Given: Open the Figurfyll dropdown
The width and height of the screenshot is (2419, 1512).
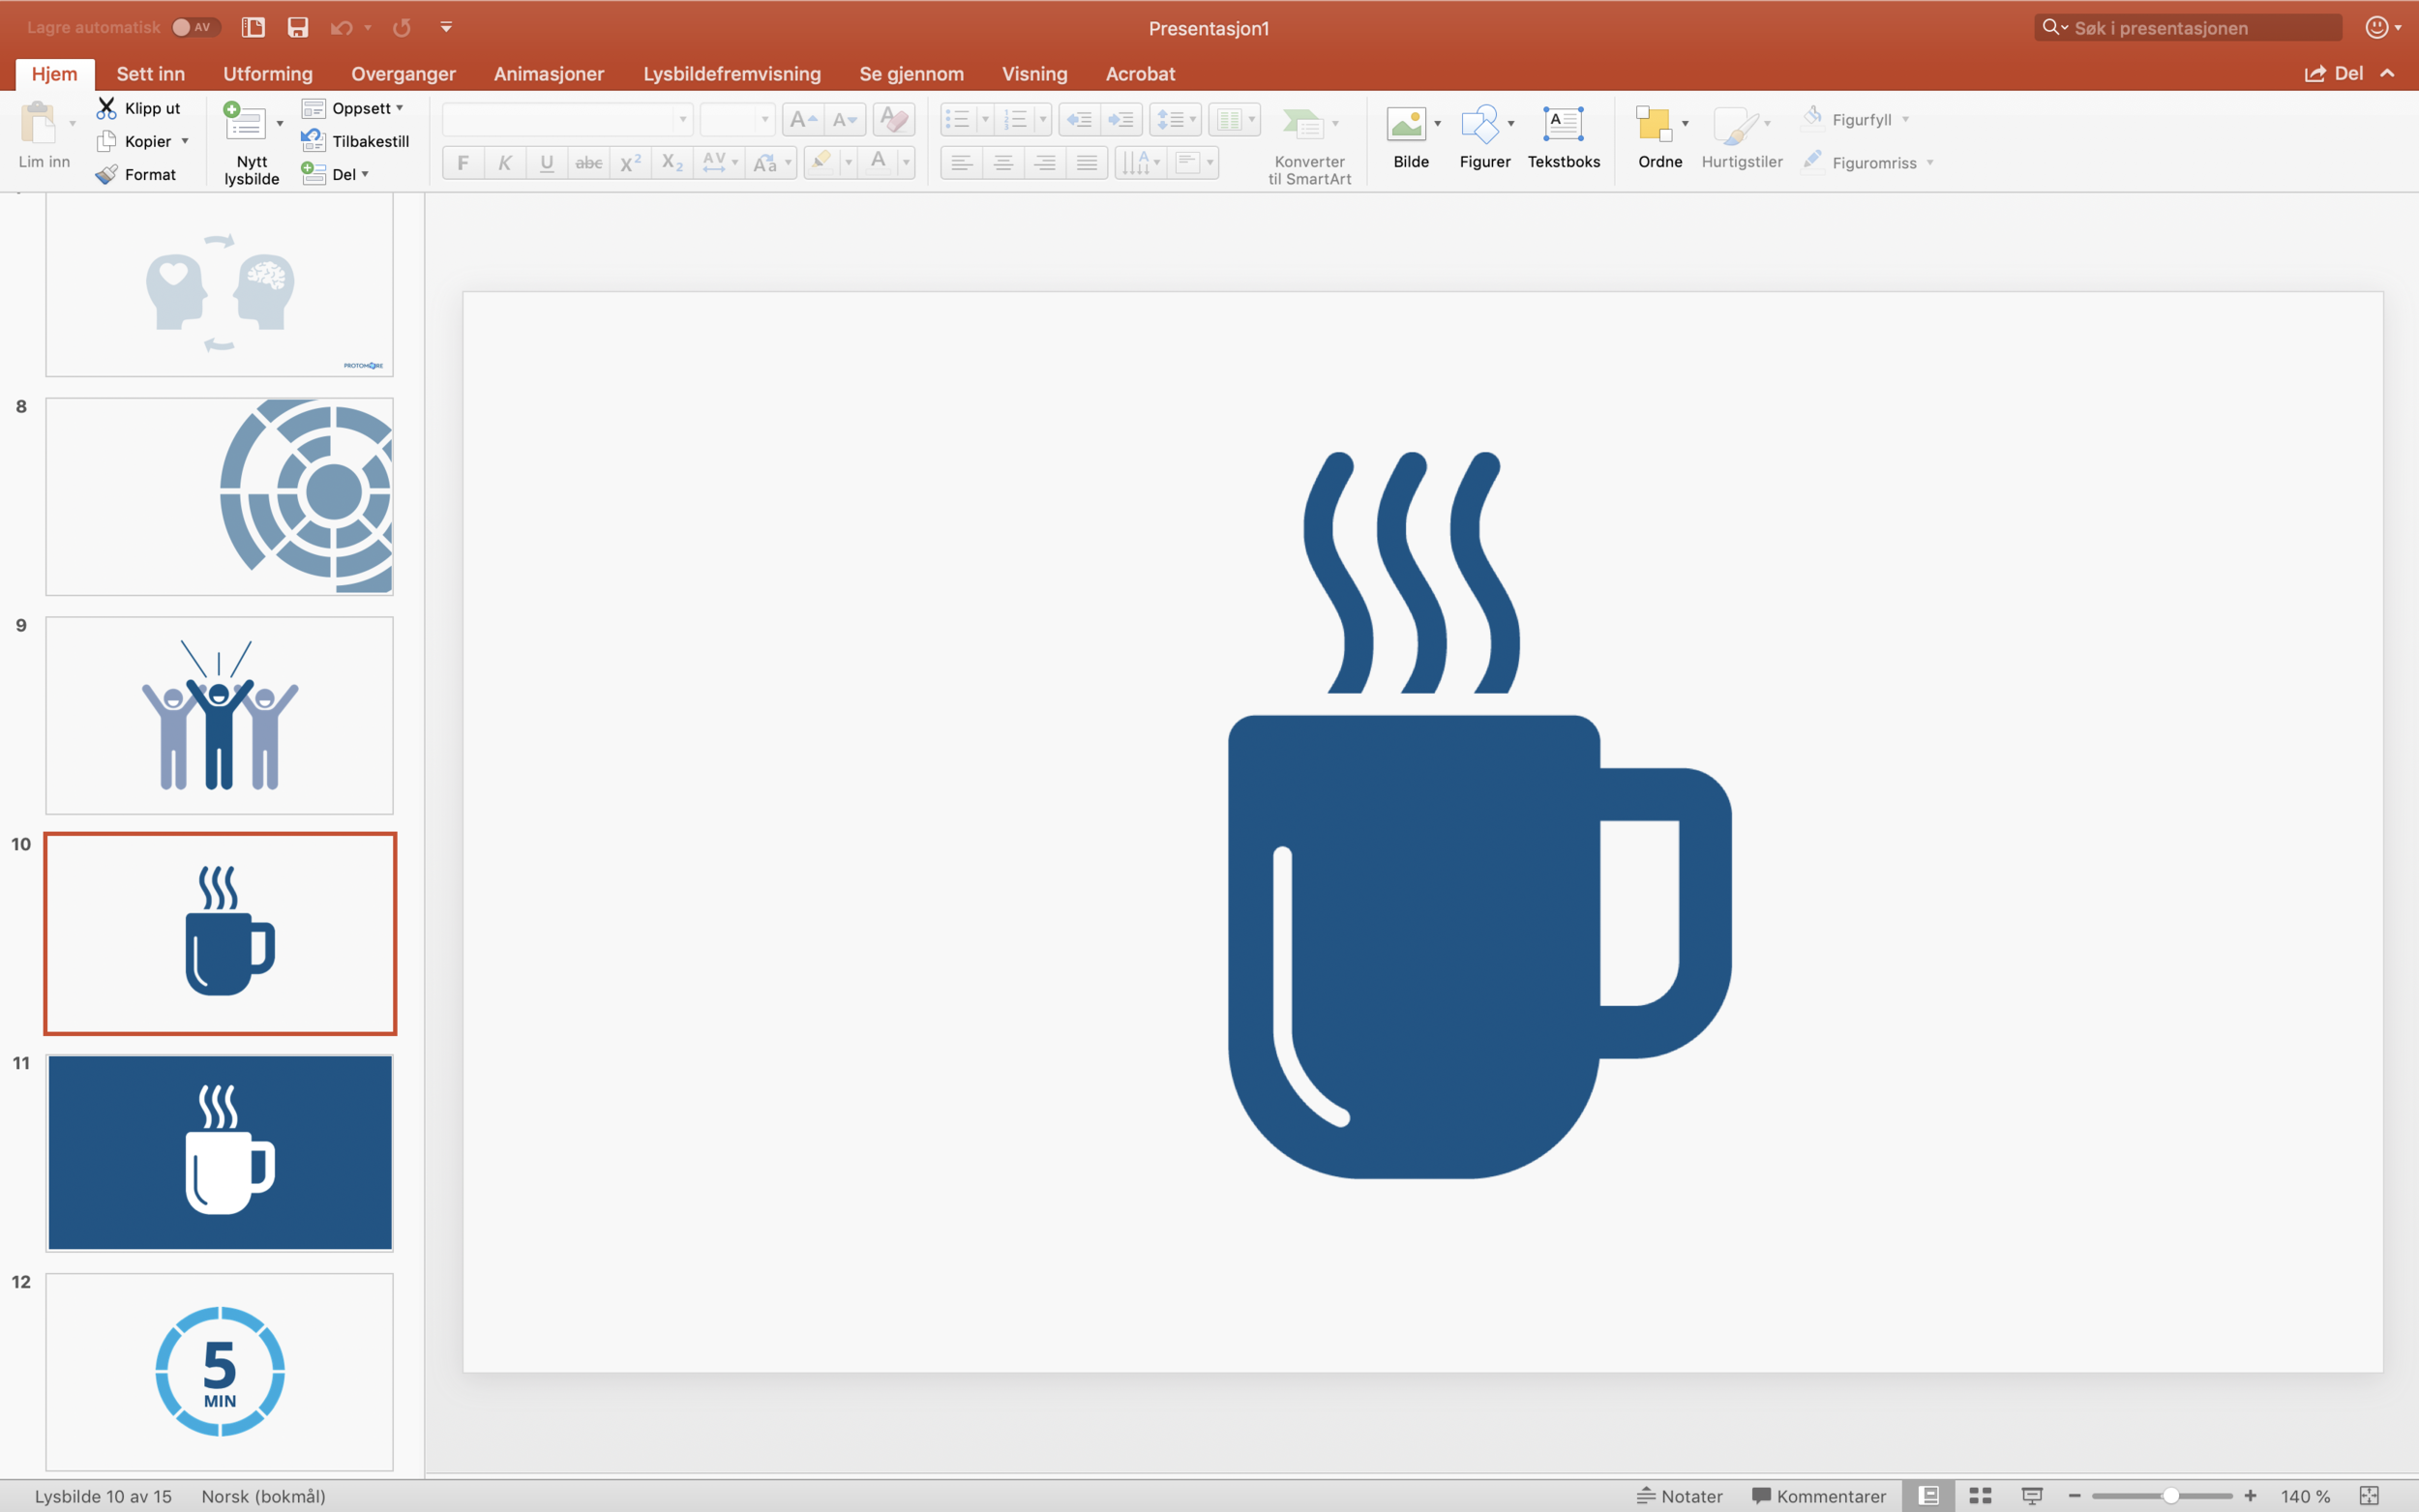Looking at the screenshot, I should (1906, 120).
